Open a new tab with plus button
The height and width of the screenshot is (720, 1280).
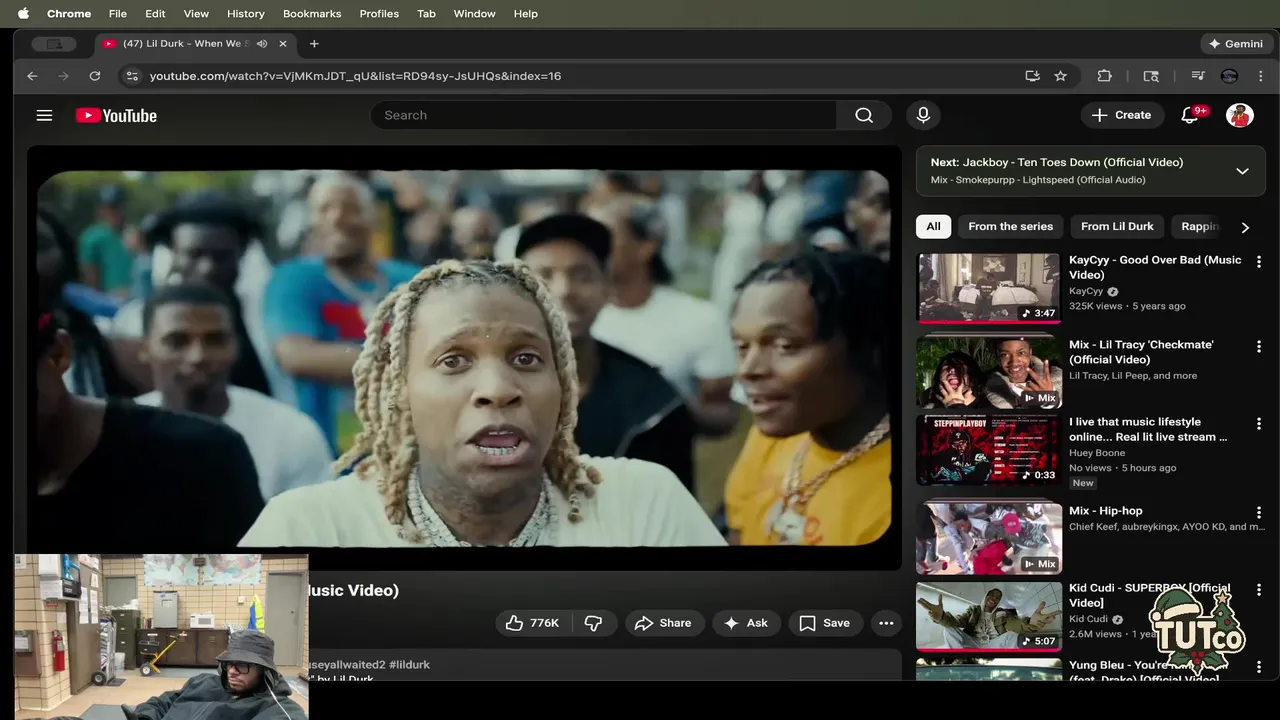pos(314,44)
